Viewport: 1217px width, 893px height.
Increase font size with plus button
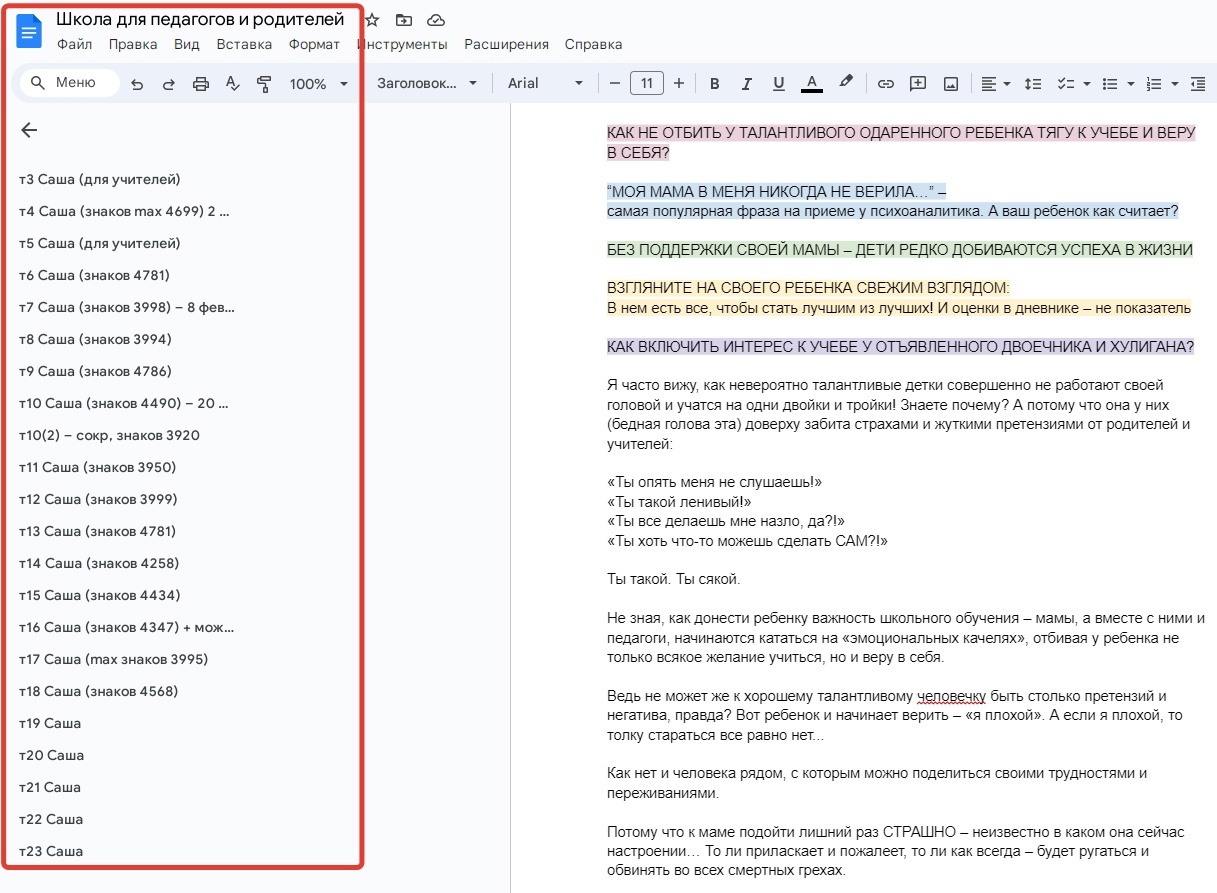679,83
